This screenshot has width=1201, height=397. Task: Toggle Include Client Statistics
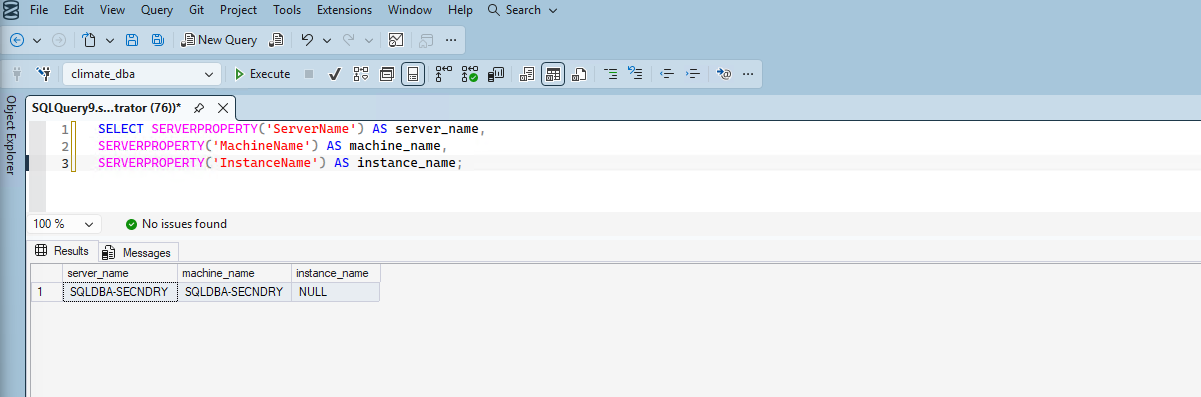point(496,74)
